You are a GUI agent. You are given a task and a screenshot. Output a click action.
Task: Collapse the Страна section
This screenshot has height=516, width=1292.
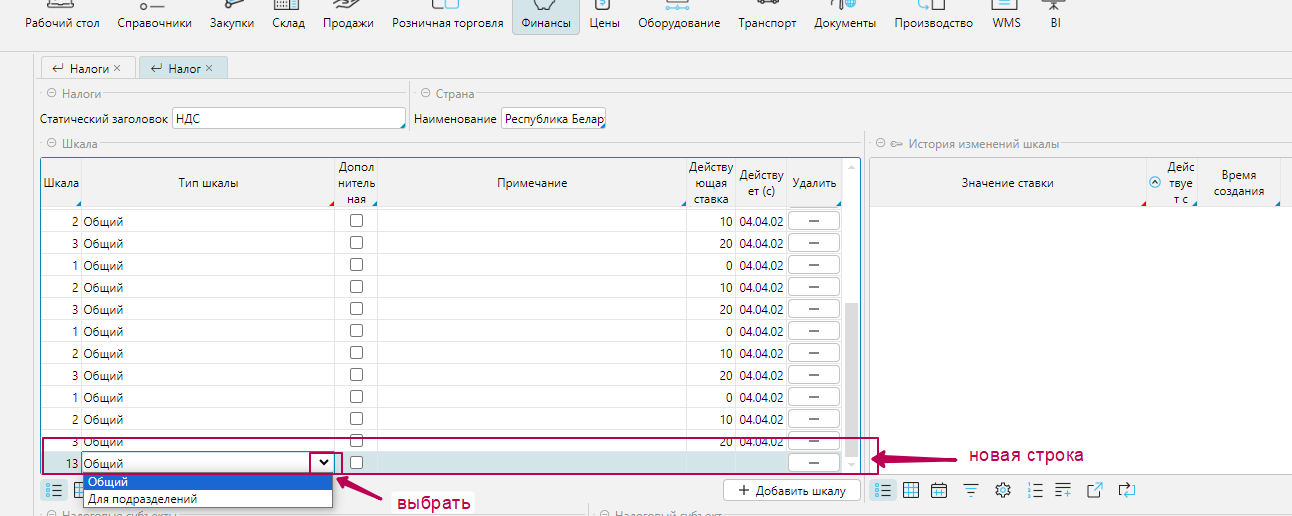tap(425, 94)
